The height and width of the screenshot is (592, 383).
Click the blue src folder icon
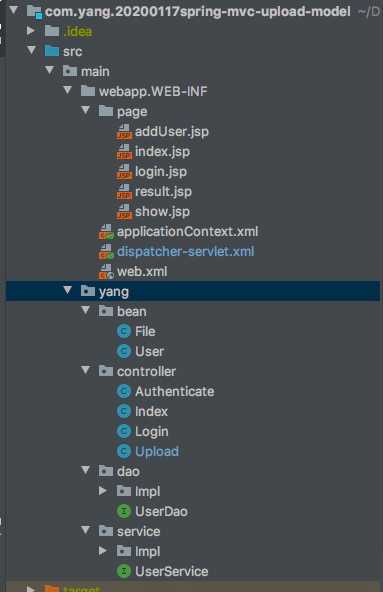[52, 51]
